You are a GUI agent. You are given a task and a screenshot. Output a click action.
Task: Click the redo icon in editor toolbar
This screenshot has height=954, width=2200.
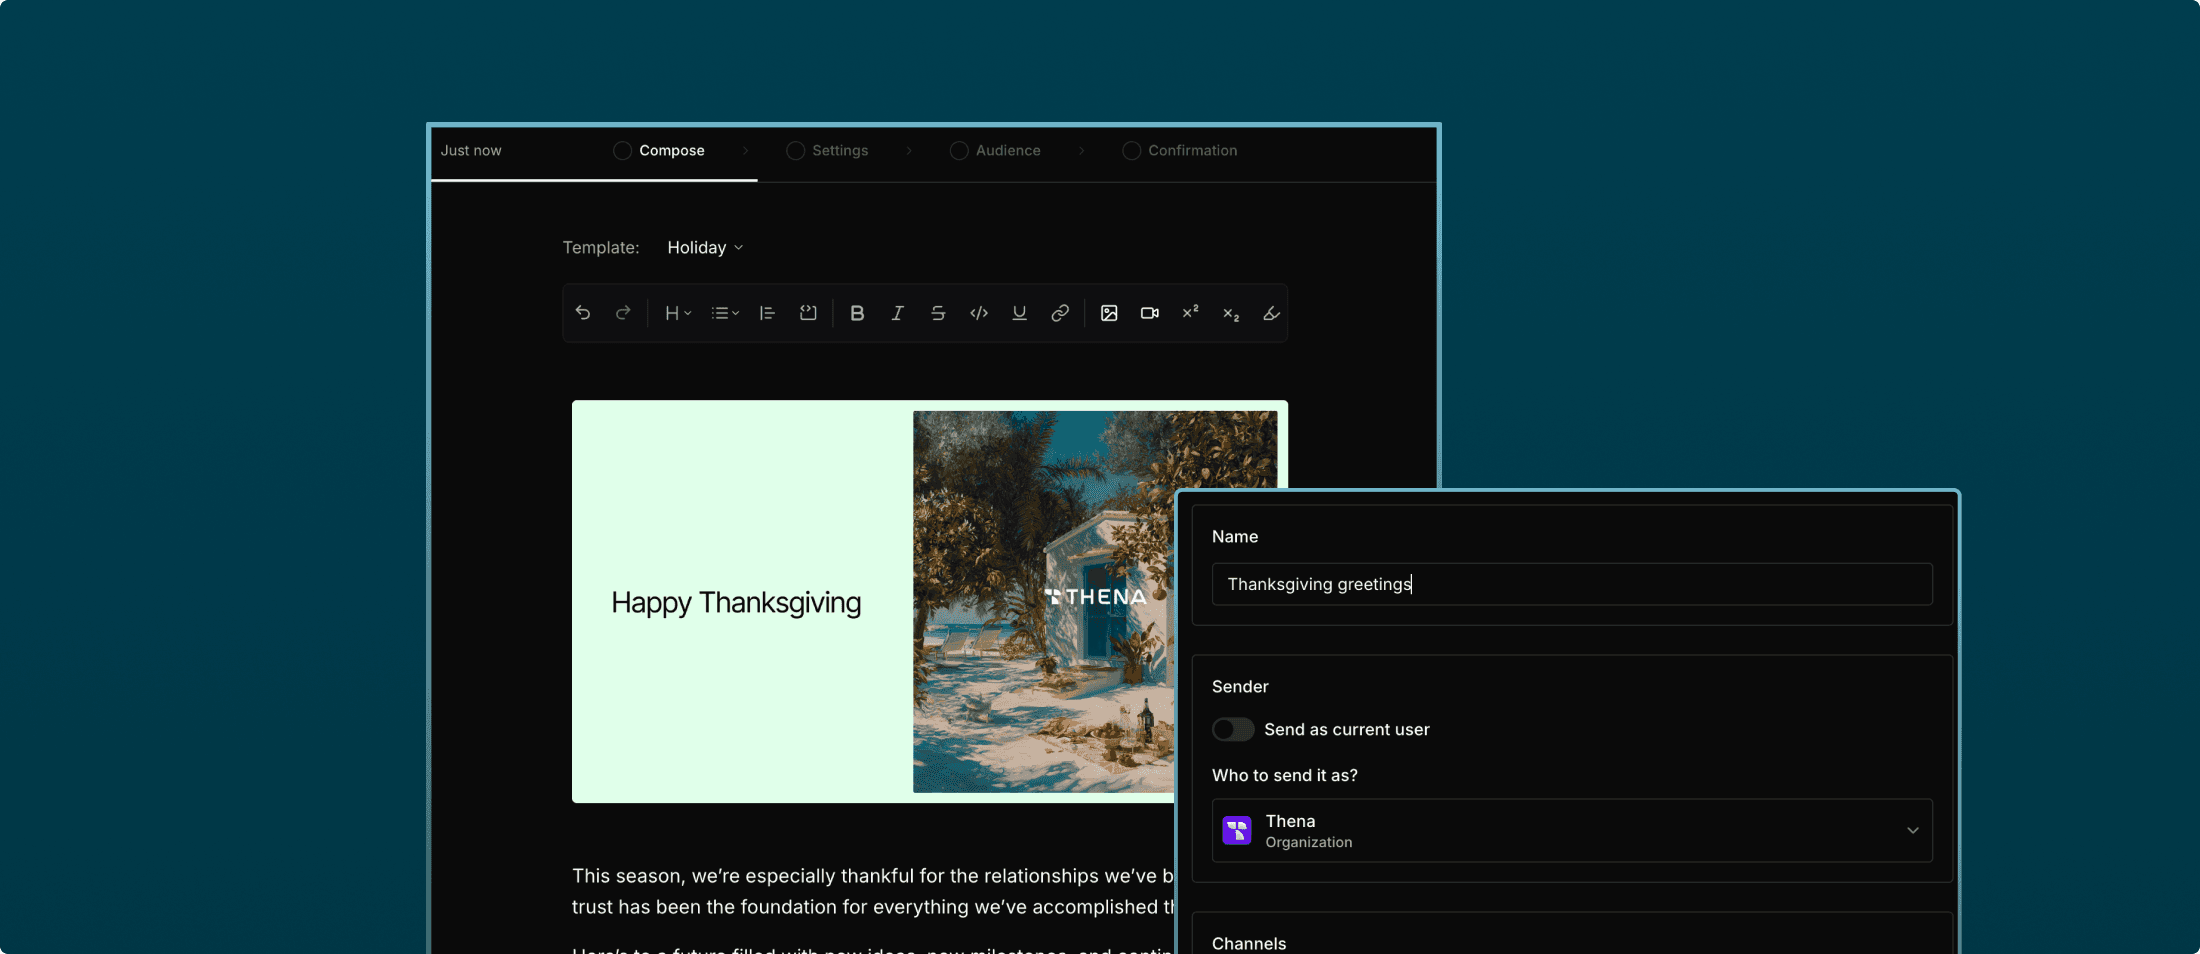point(623,313)
